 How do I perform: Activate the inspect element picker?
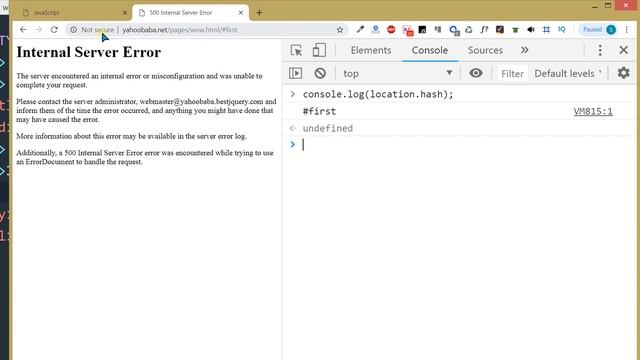click(296, 50)
